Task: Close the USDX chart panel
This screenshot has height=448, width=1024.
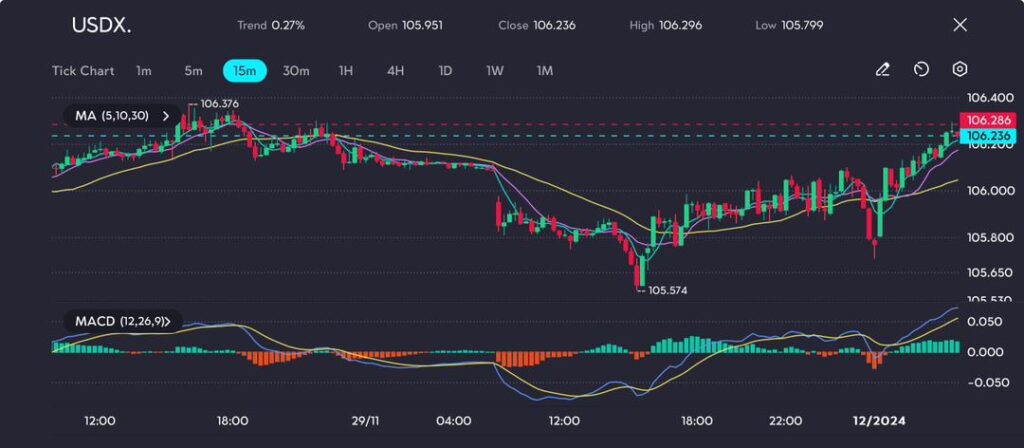Action: click(960, 25)
